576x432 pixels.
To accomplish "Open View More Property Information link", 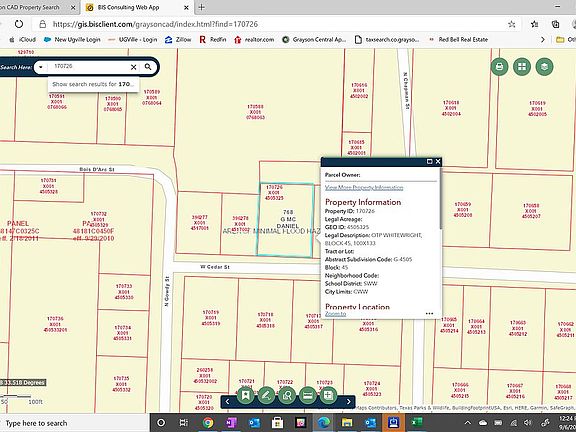I will [x=364, y=188].
